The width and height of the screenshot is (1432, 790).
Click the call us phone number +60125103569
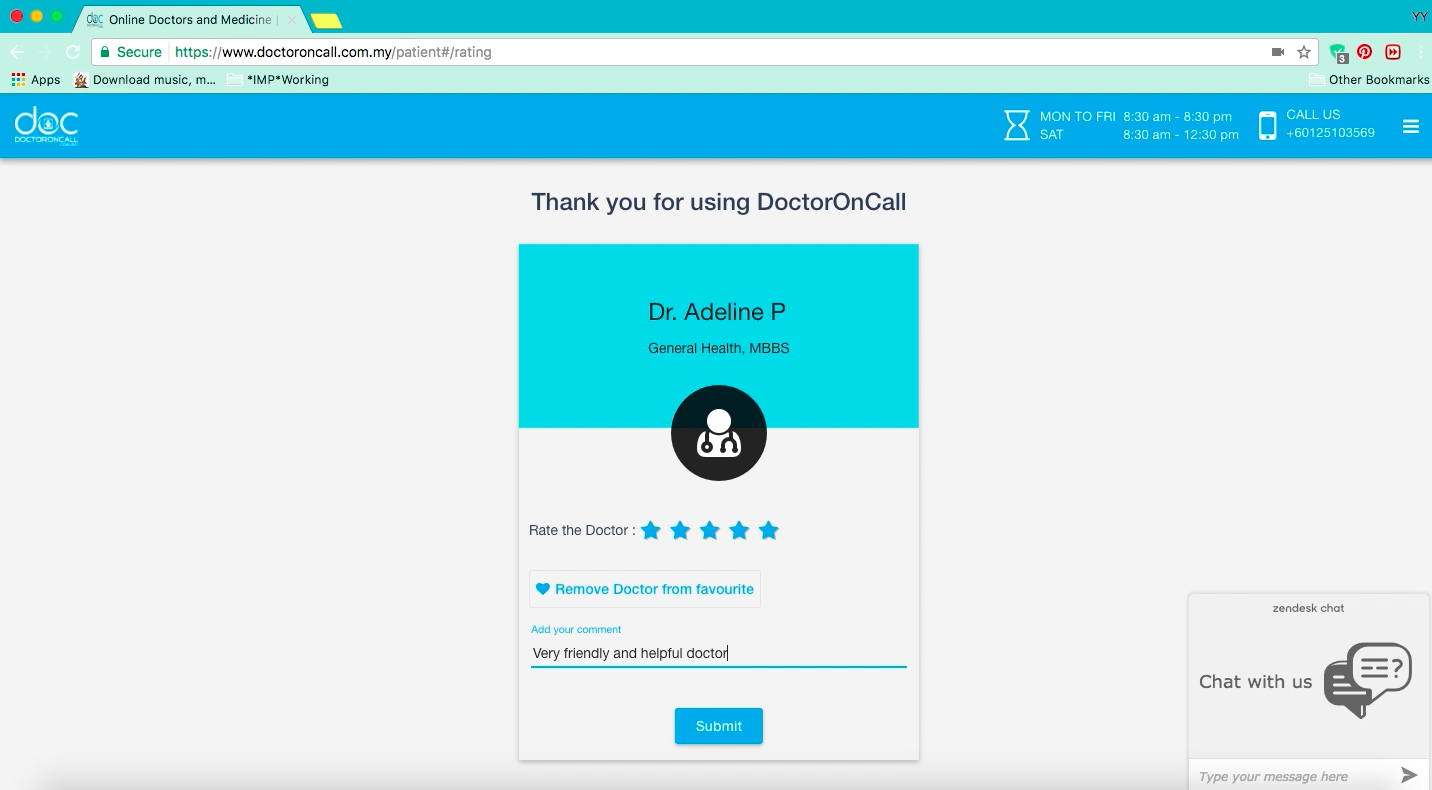pyautogui.click(x=1330, y=133)
